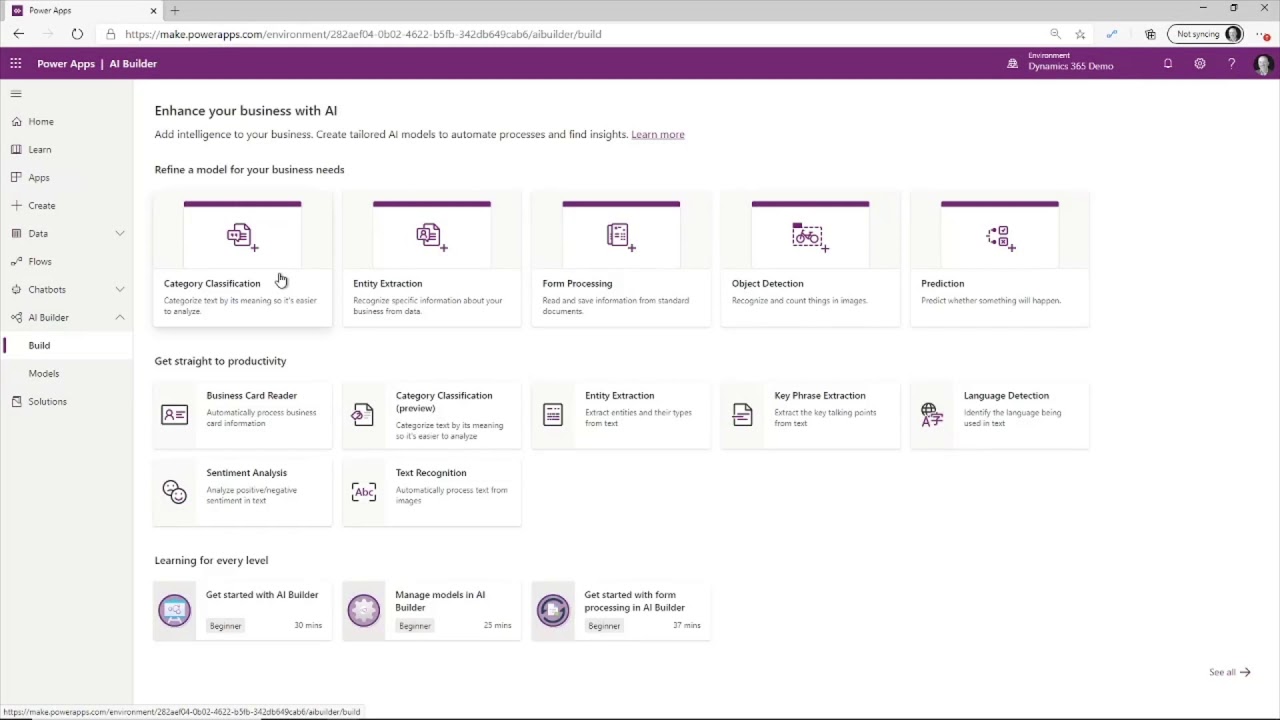Click the Object Detection model card icon
This screenshot has height=720, width=1280.
point(809,237)
